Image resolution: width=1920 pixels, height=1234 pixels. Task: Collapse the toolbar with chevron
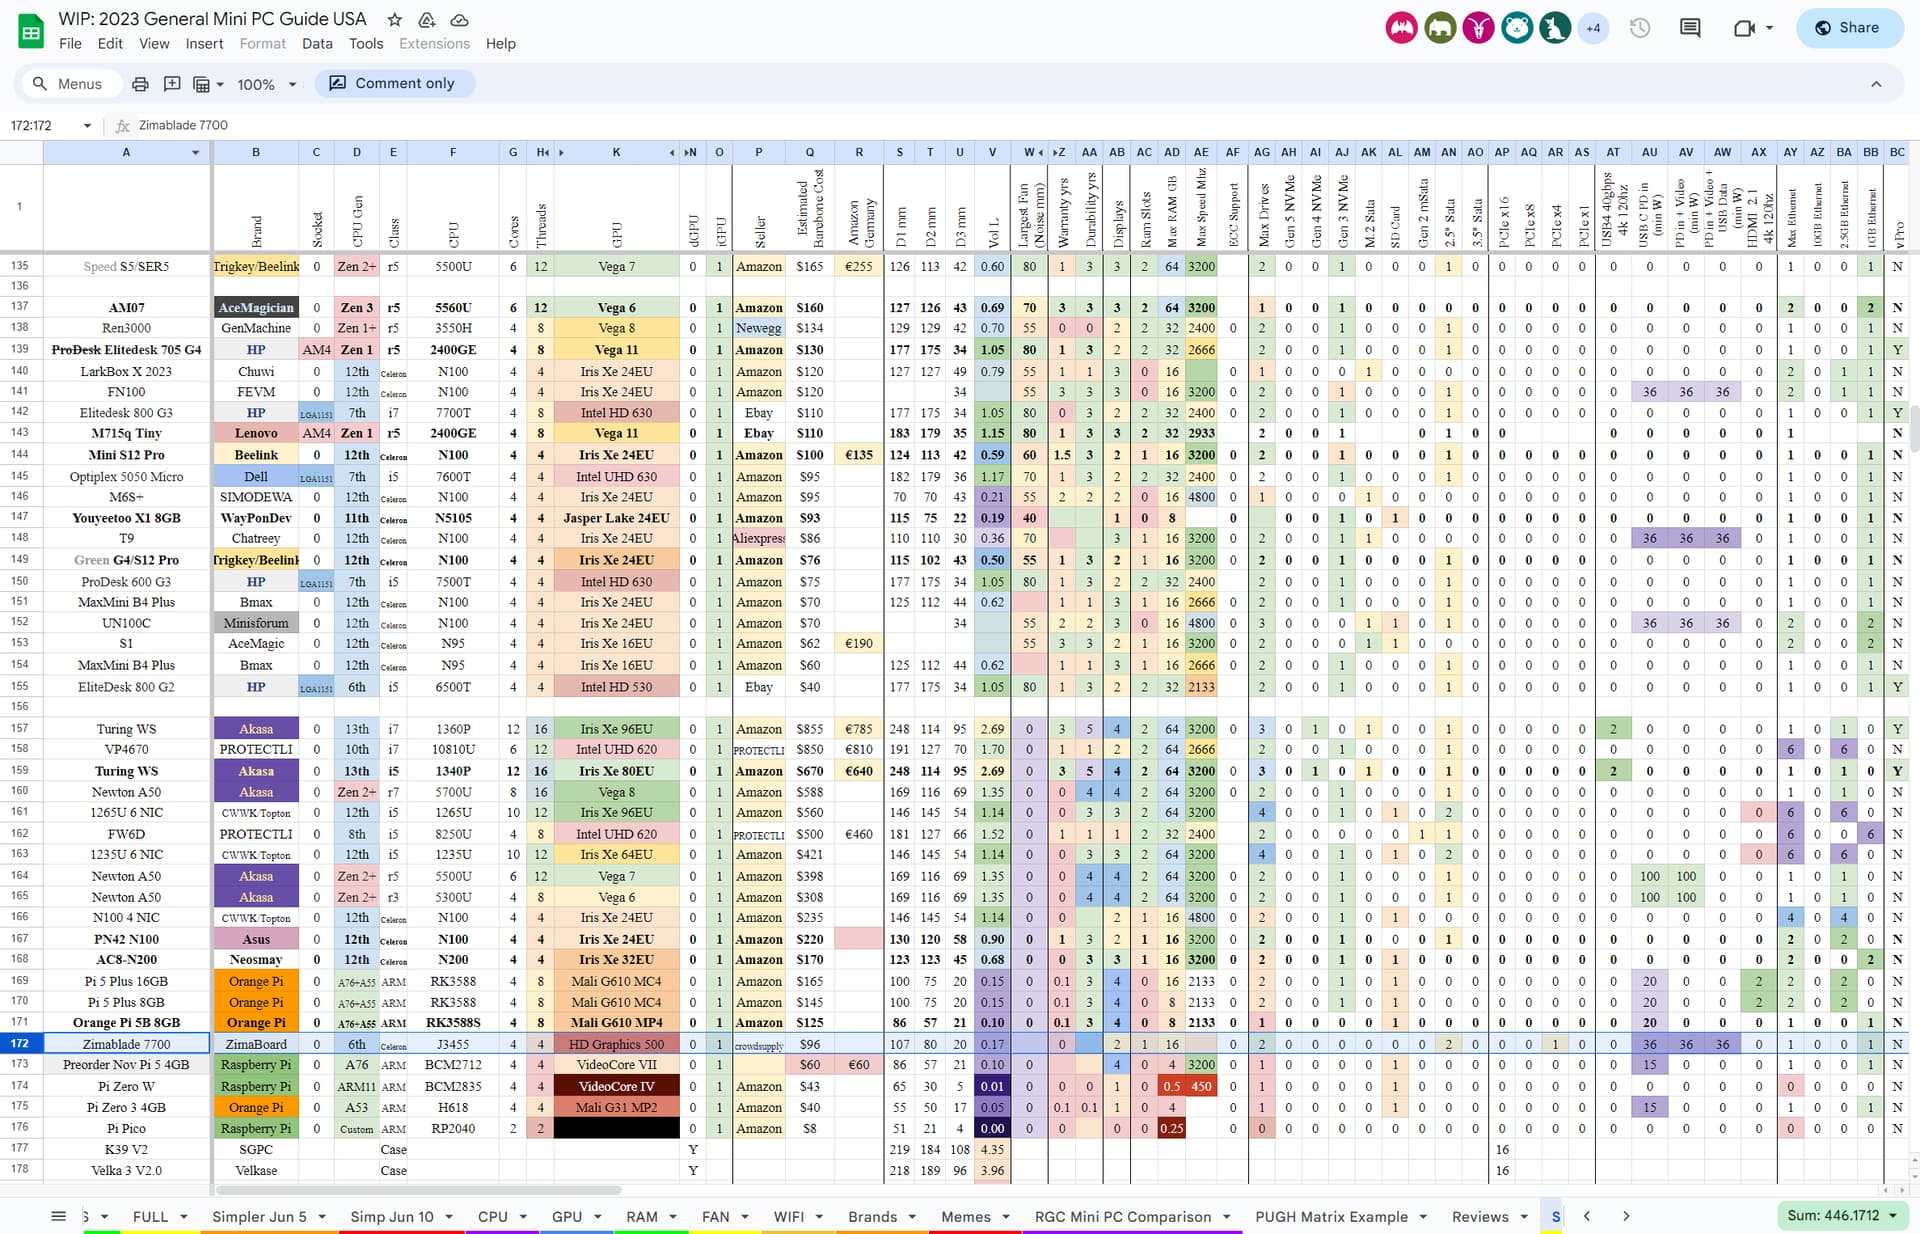pyautogui.click(x=1876, y=84)
